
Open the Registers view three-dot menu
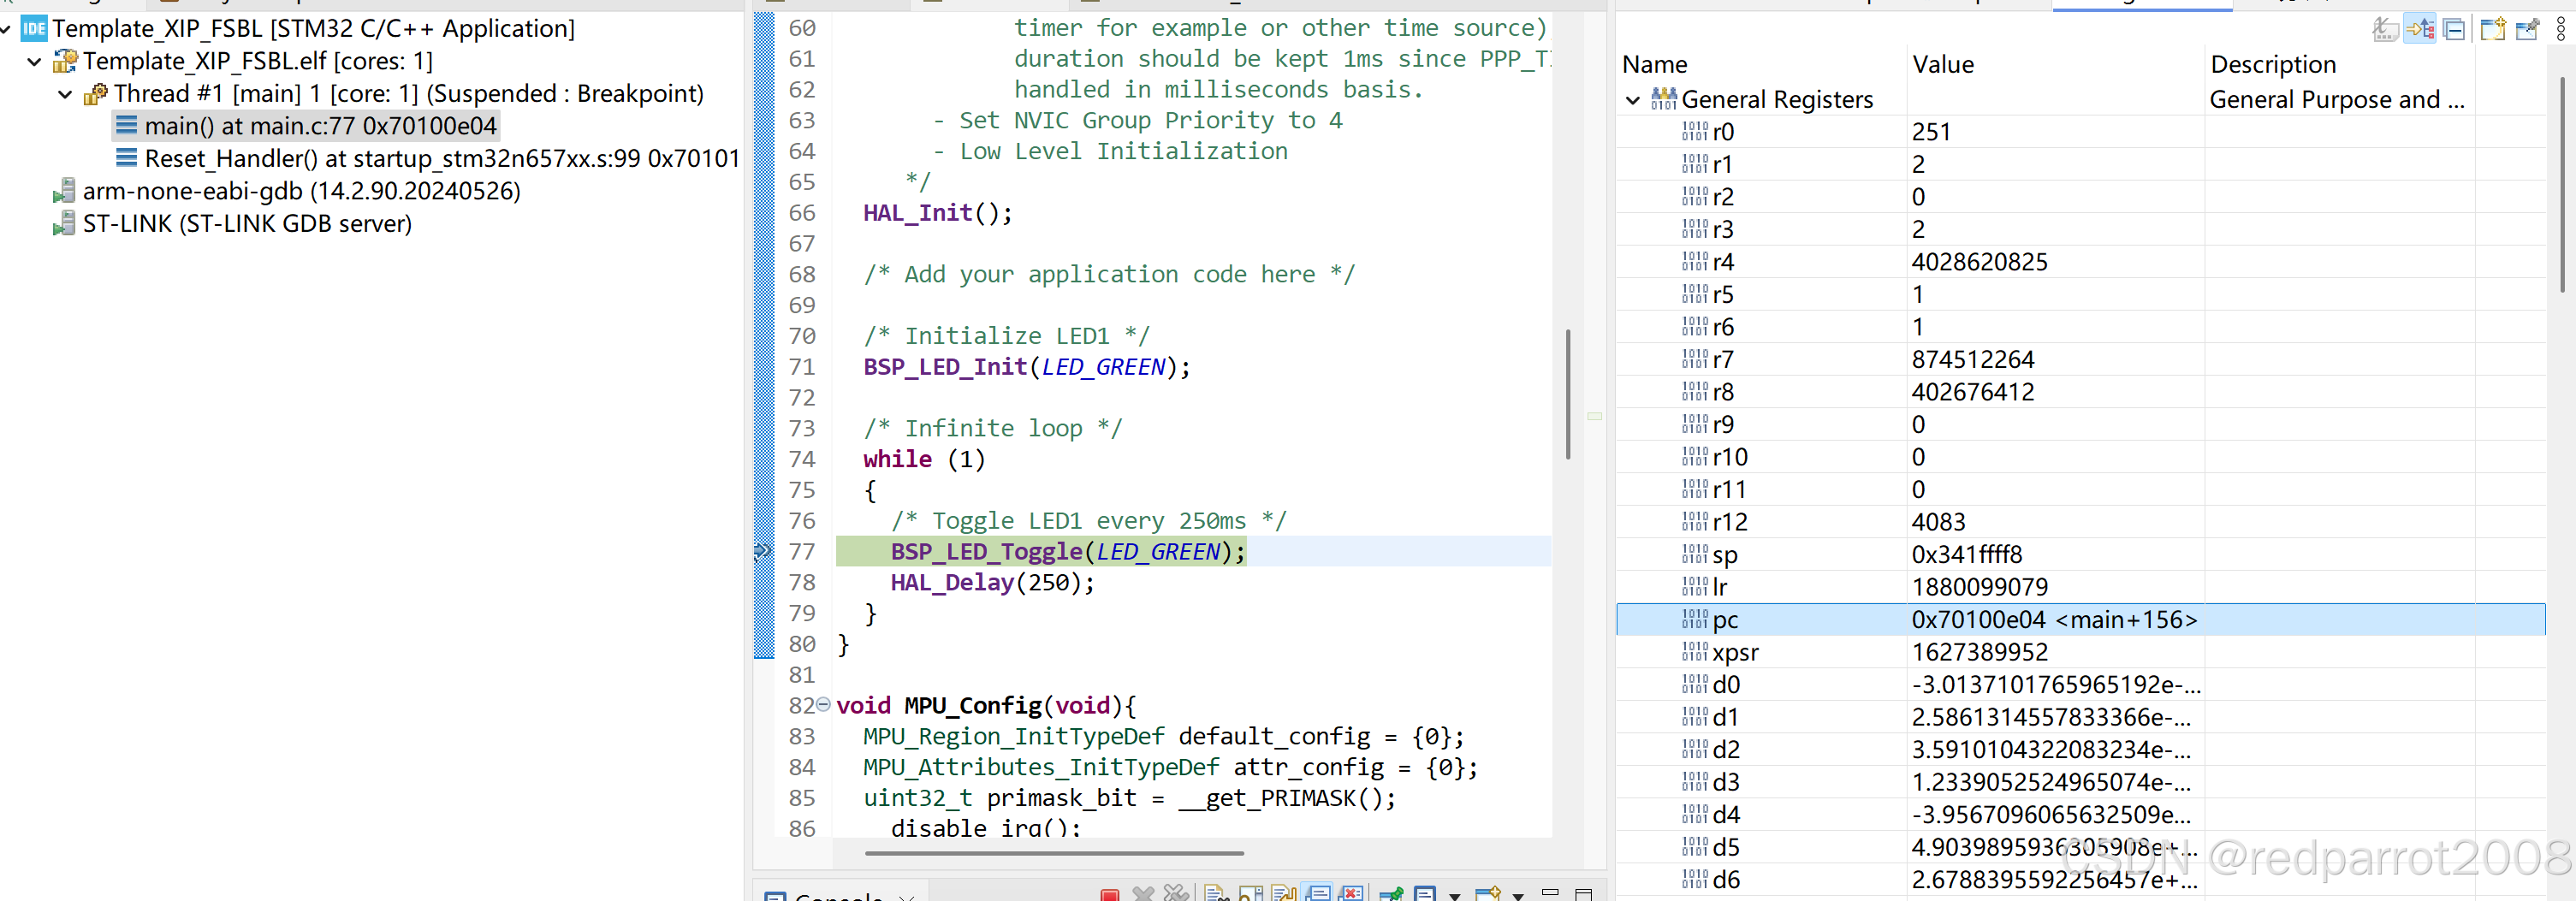[x=2561, y=29]
